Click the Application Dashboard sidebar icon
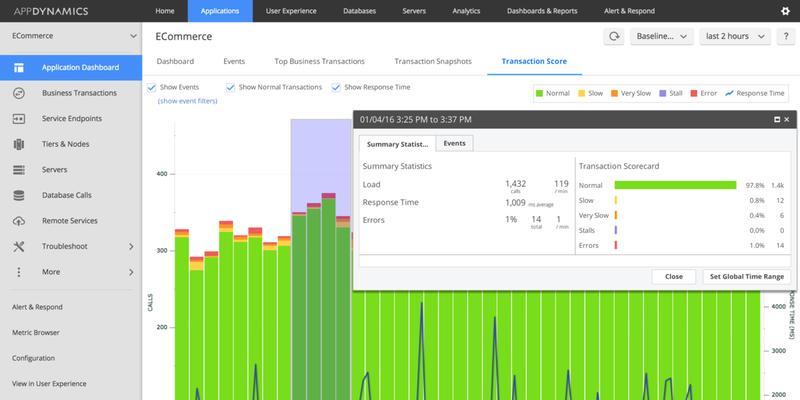Viewport: 800px width, 400px height. point(19,67)
